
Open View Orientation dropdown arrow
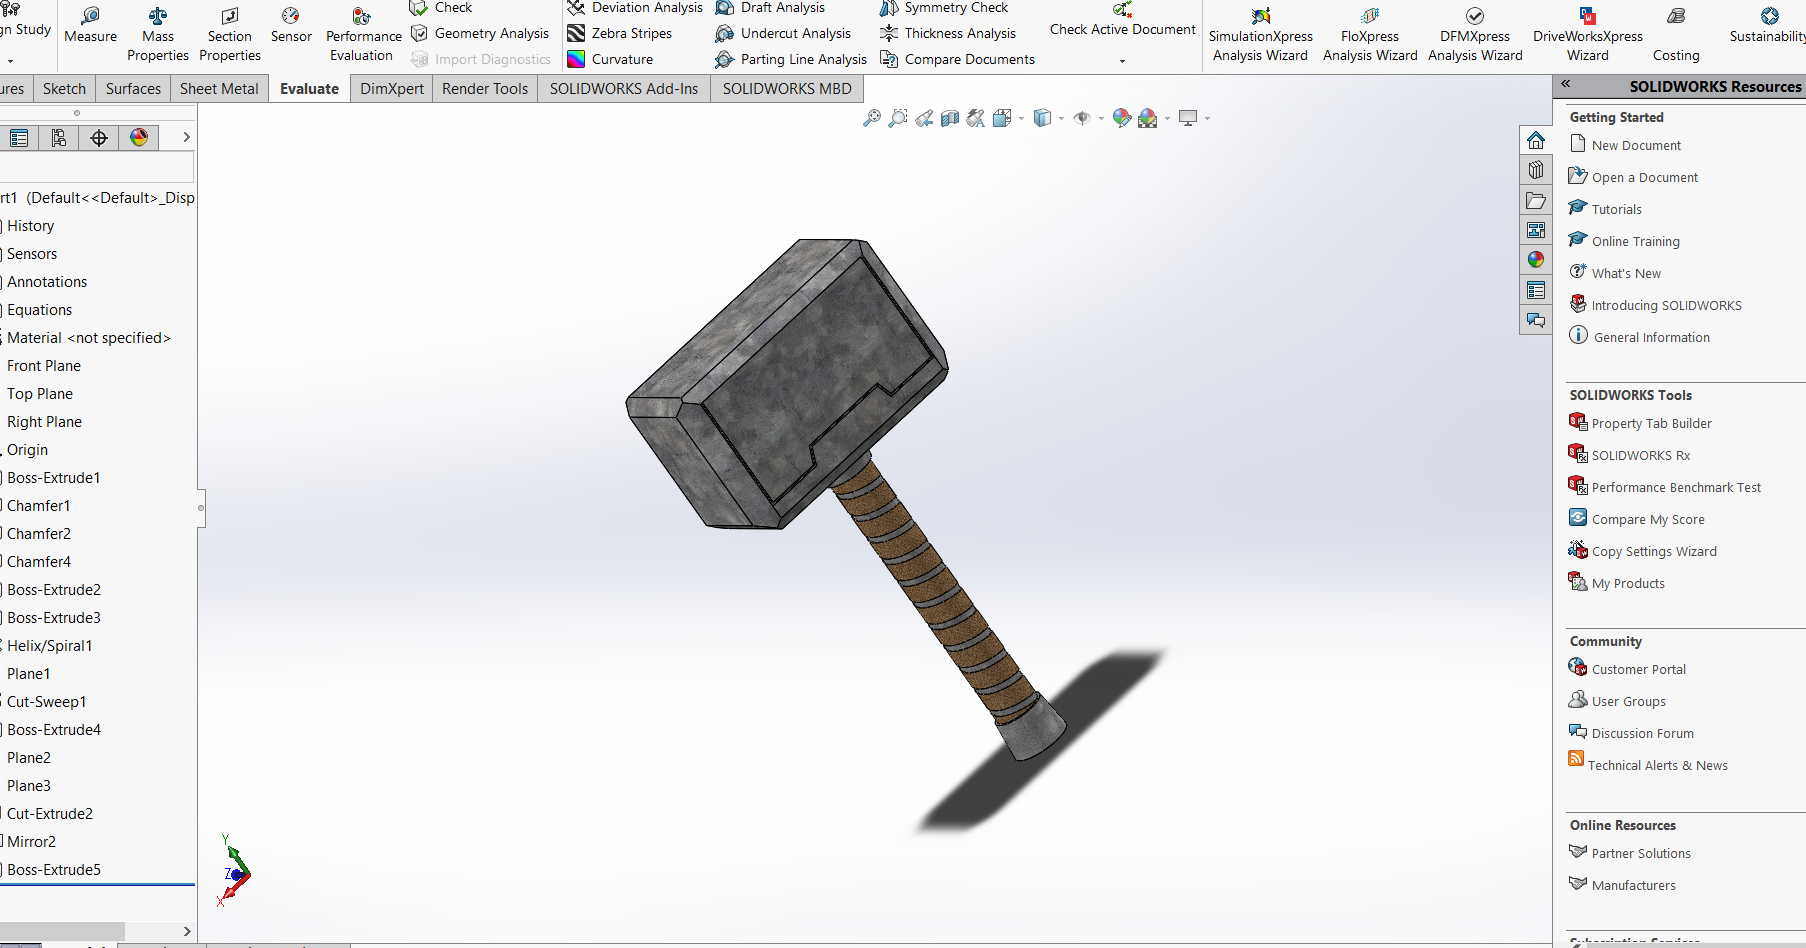tap(1021, 119)
